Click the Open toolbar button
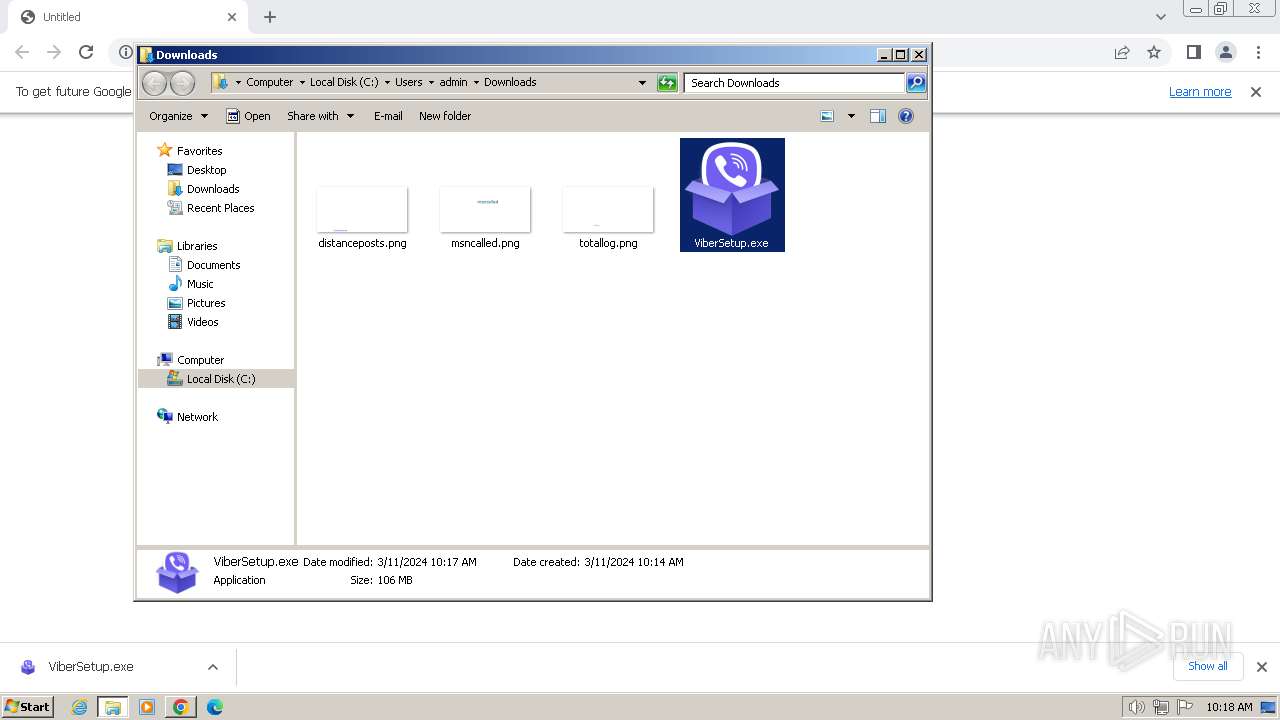This screenshot has width=1280, height=720. tap(248, 116)
